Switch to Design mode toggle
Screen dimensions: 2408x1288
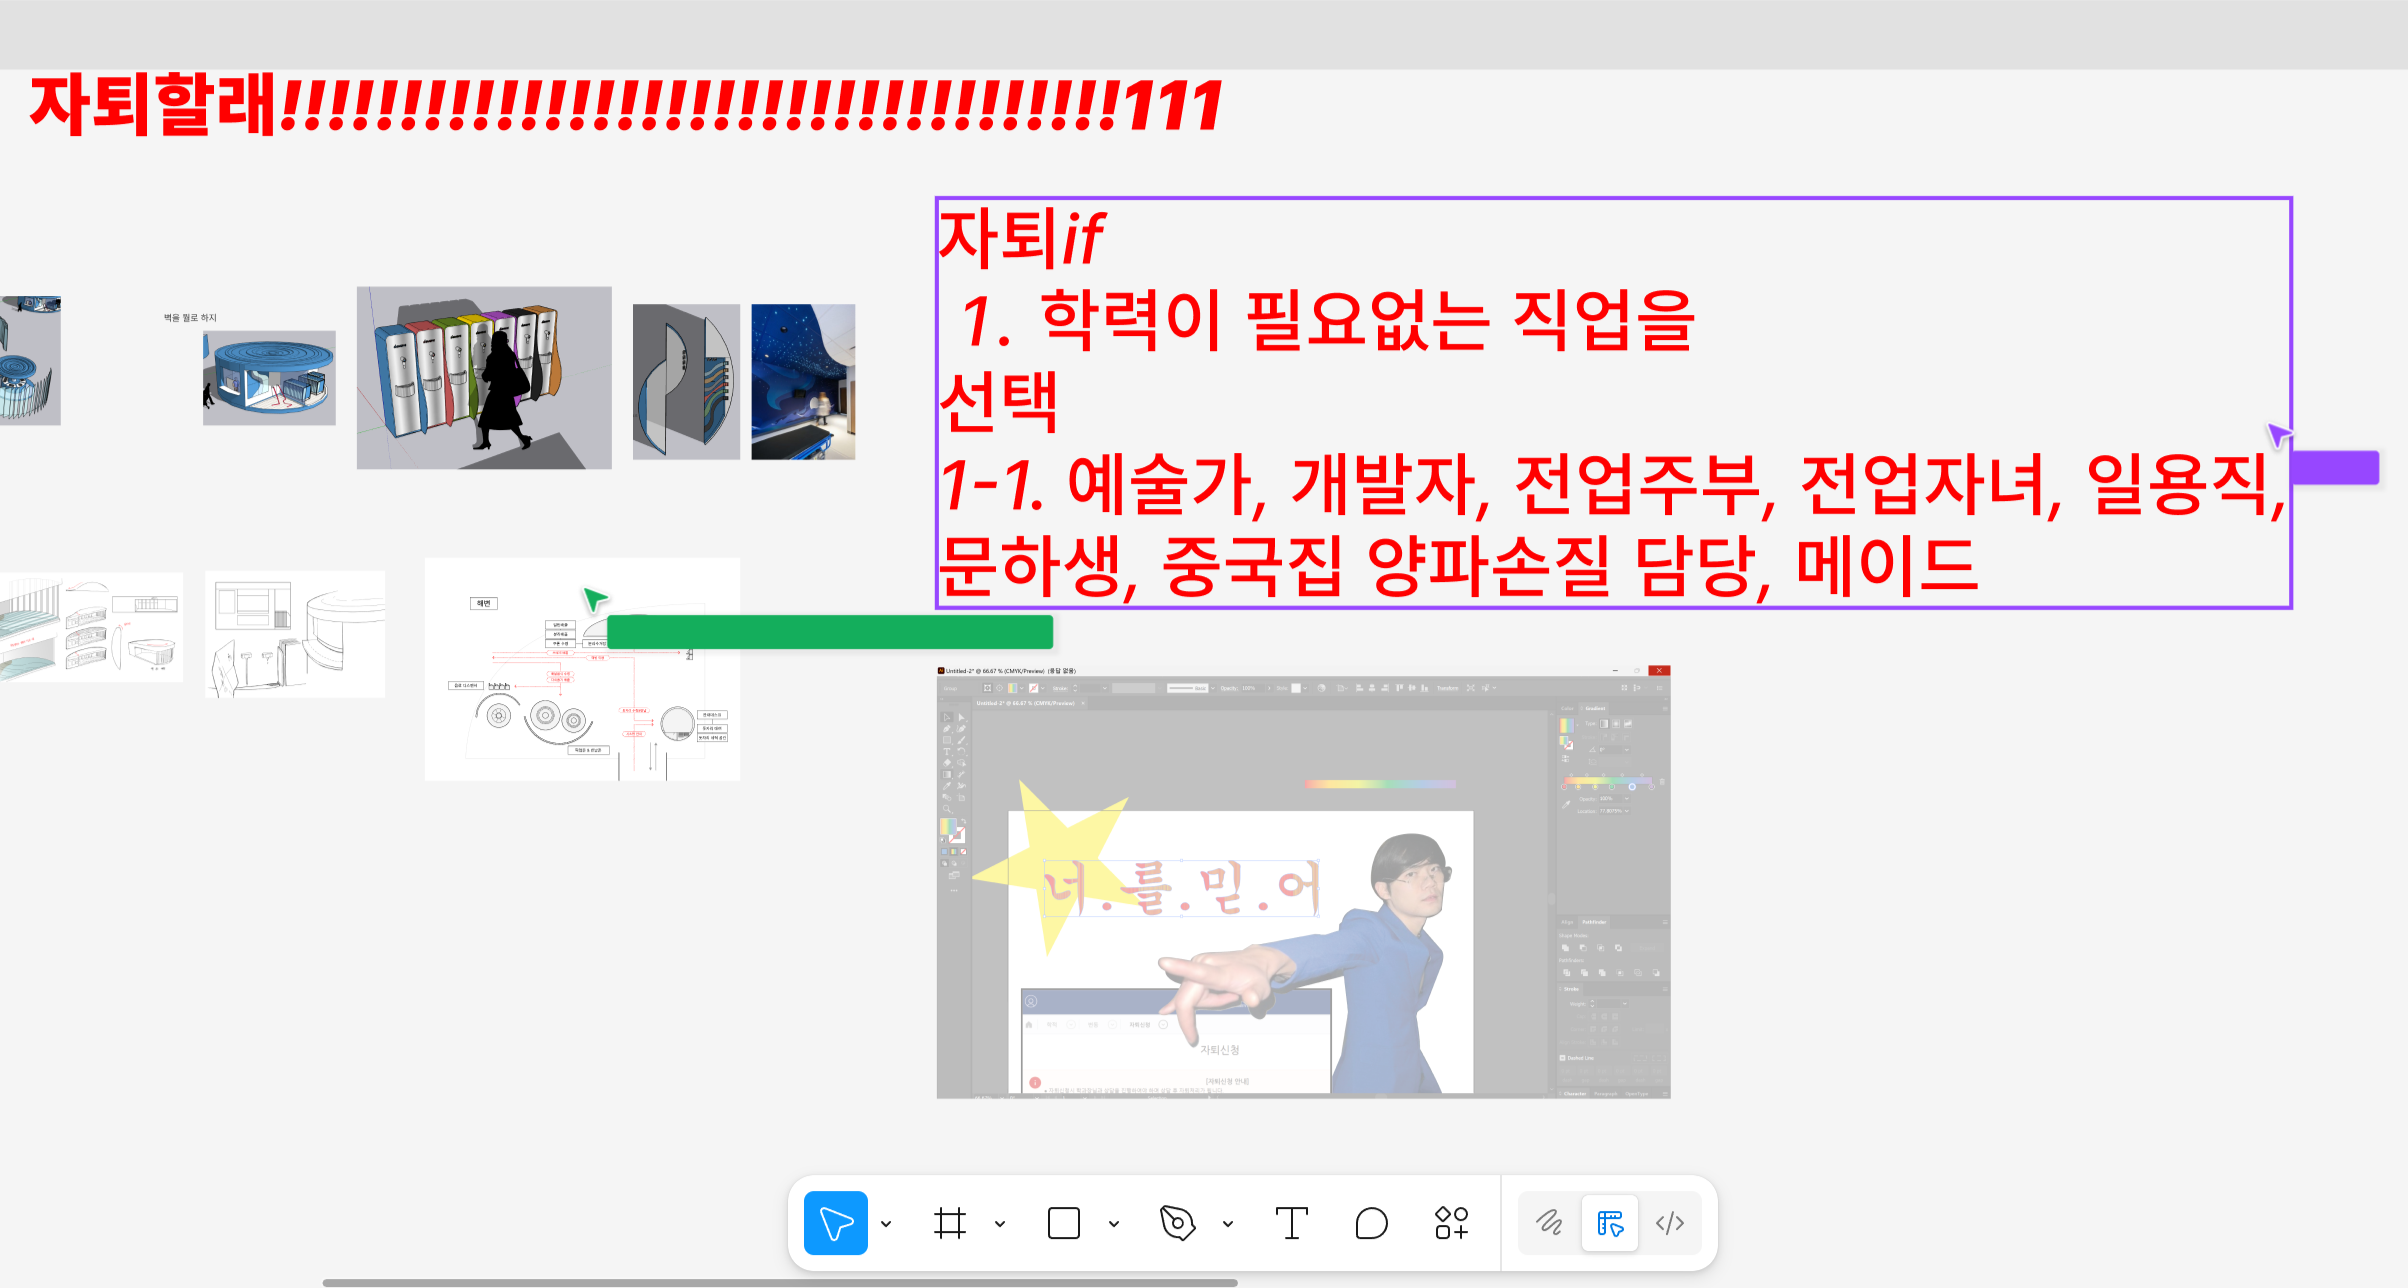tap(1609, 1222)
